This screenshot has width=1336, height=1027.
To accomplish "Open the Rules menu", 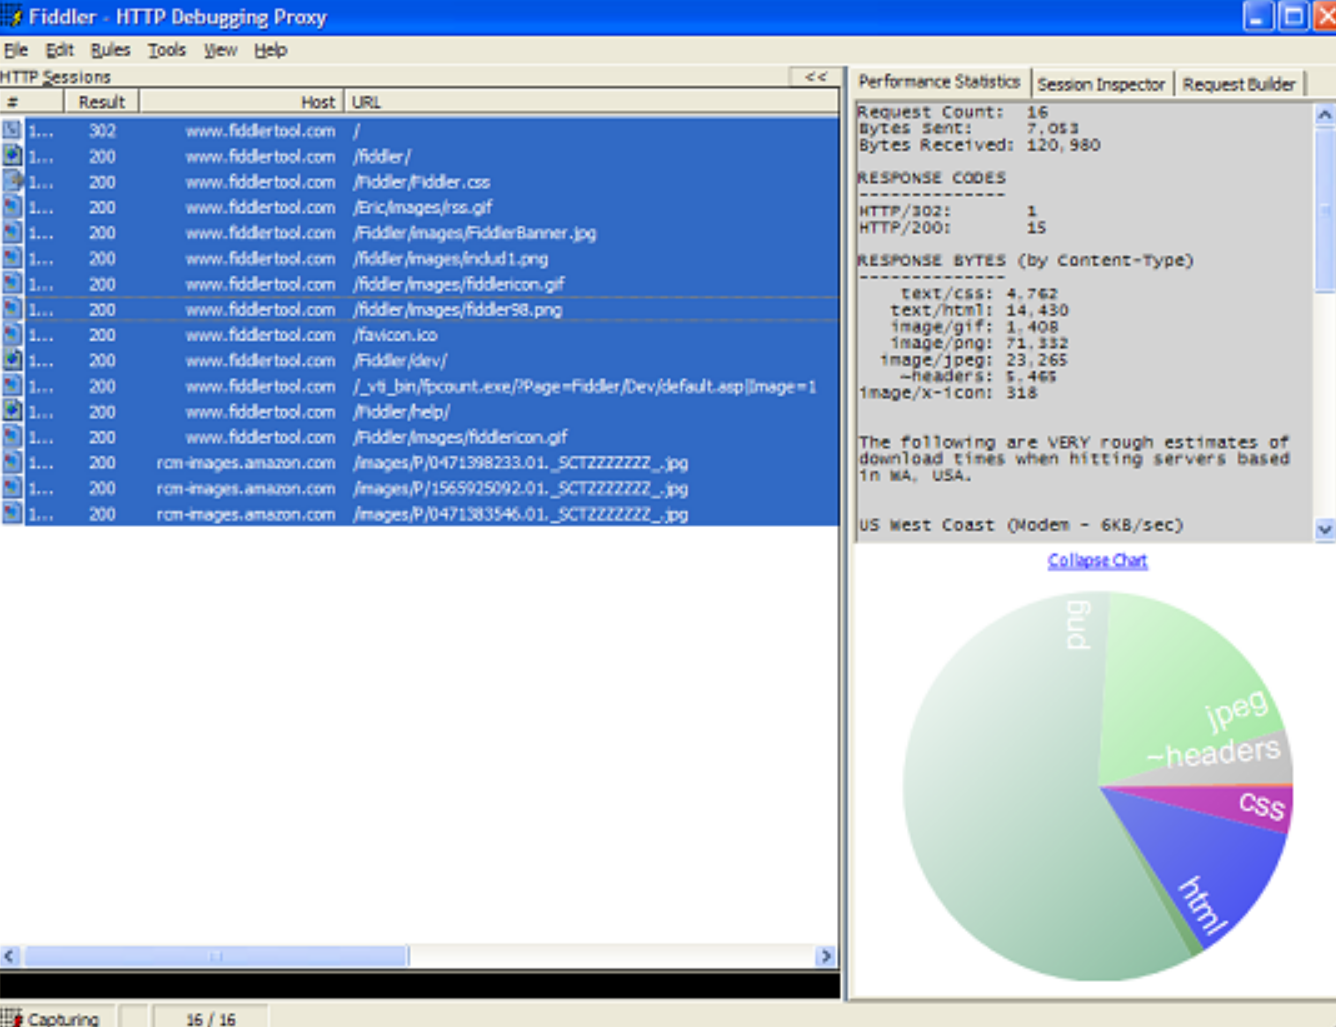I will click(110, 50).
